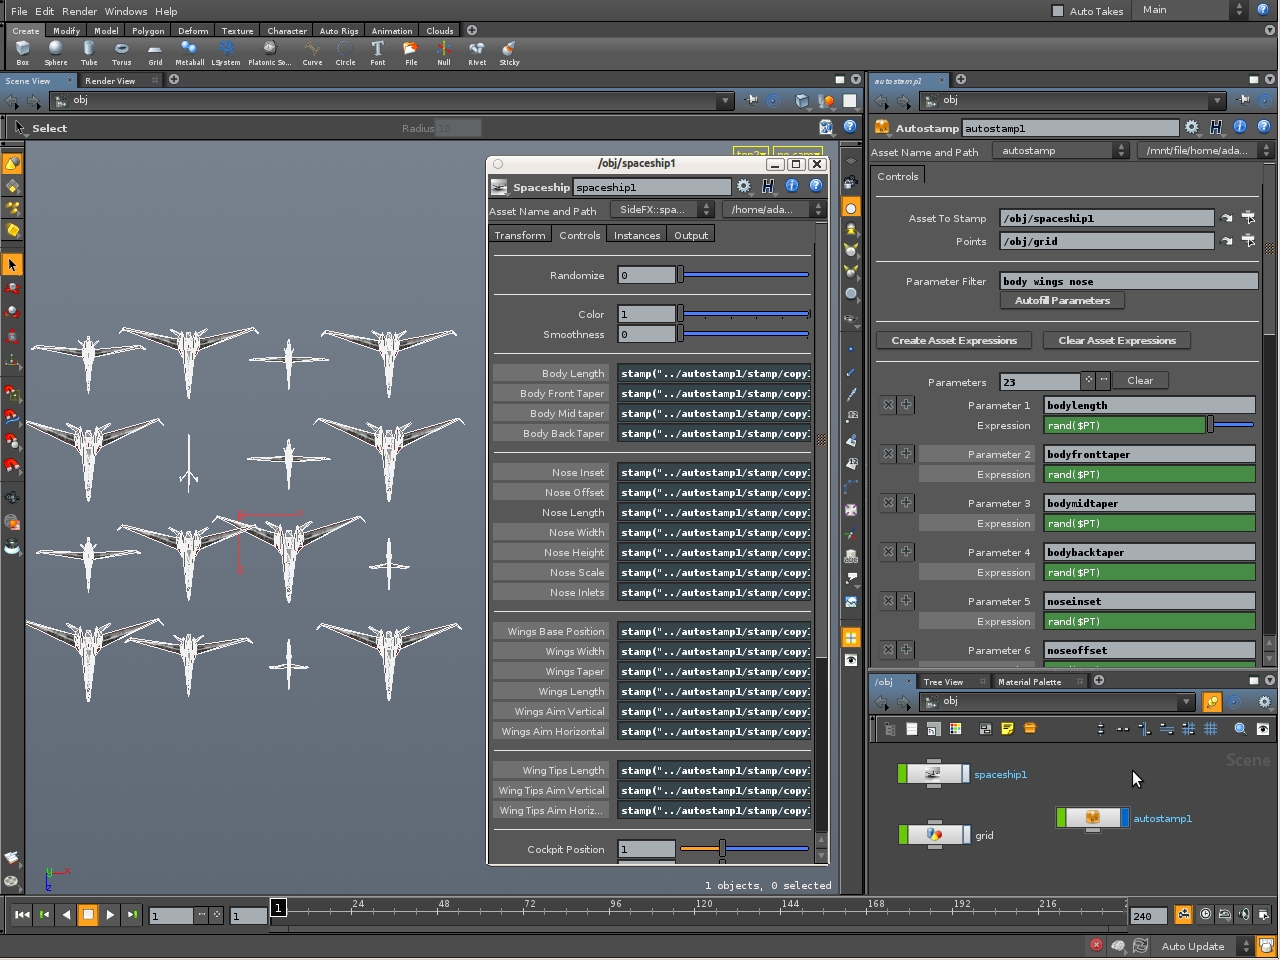Open the gear menu in Spaceship parameter window
1280x960 pixels.
click(x=744, y=186)
